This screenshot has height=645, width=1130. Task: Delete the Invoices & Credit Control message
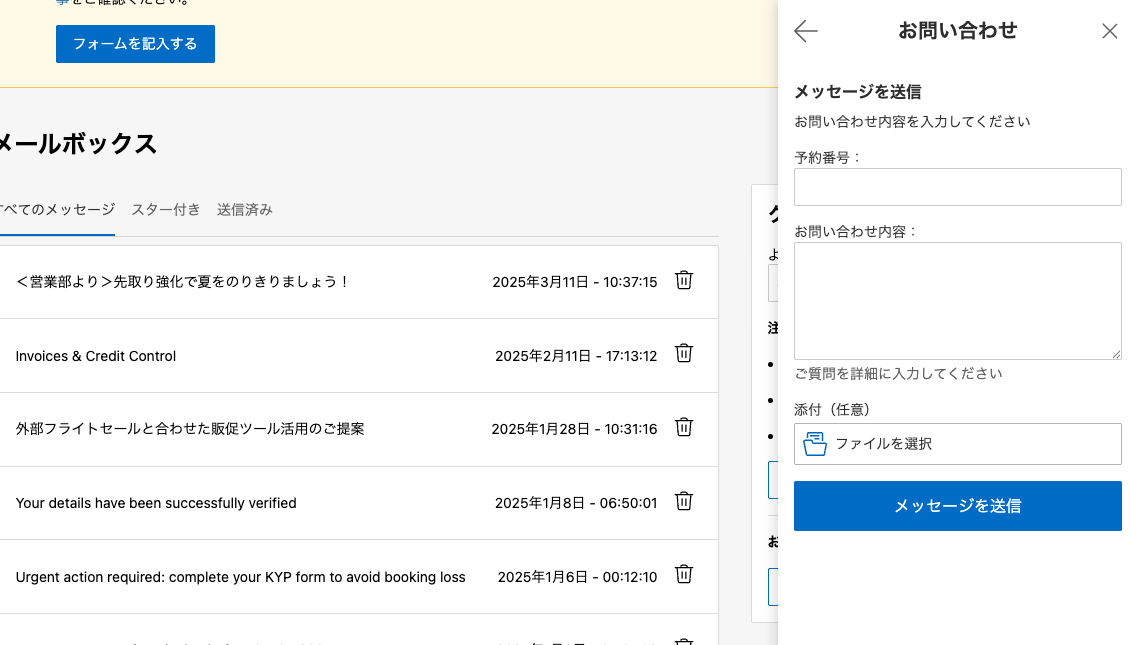coord(684,354)
